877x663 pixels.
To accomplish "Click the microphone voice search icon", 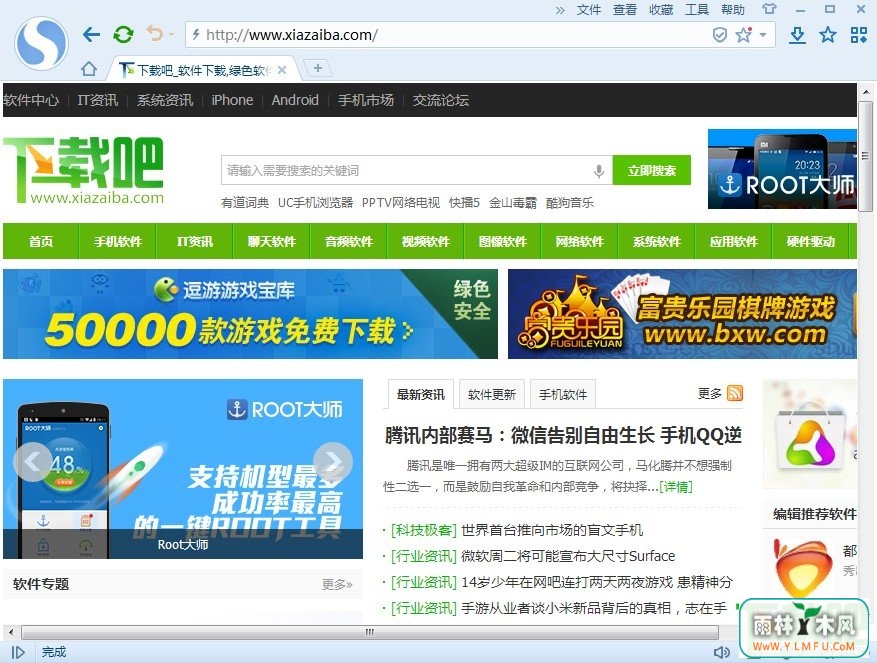I will [x=599, y=171].
